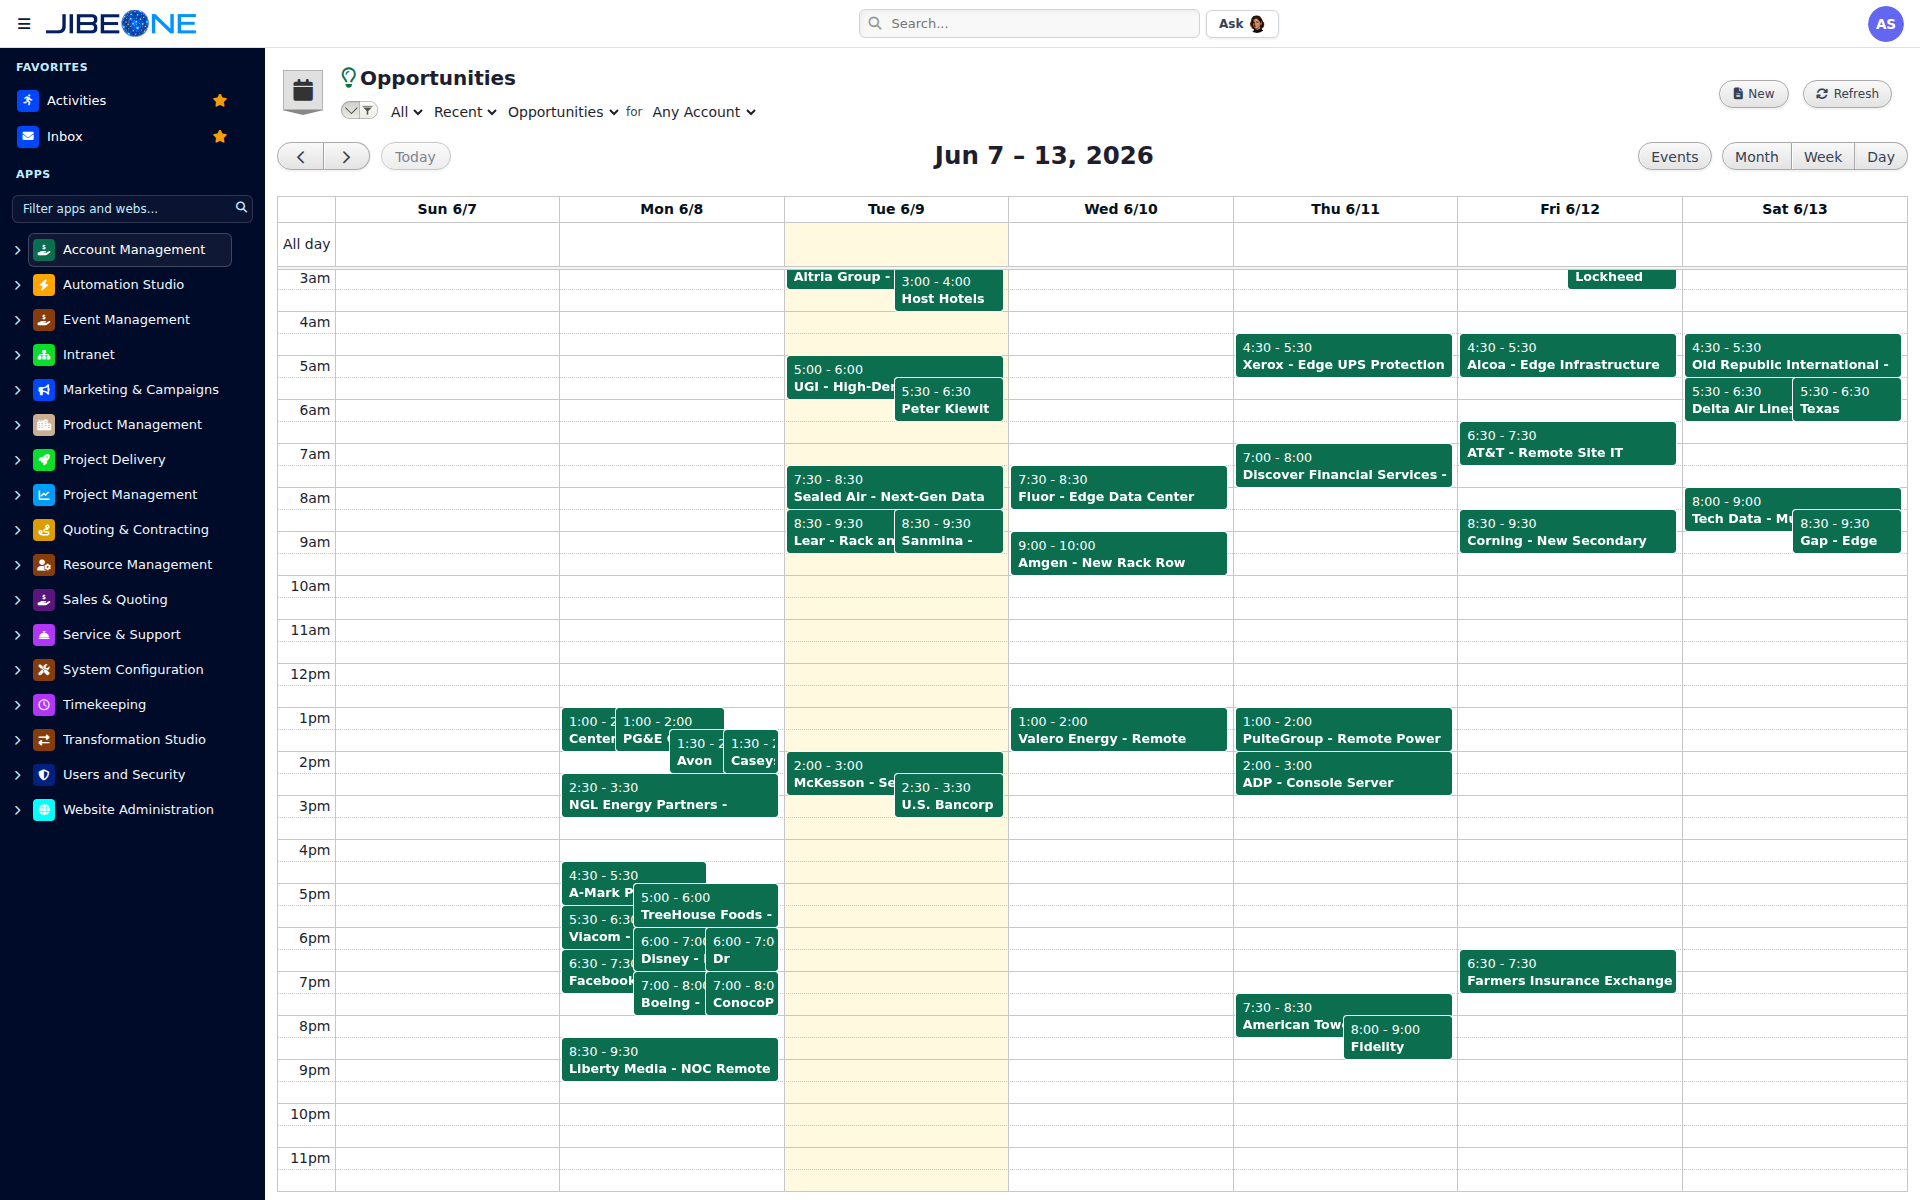Screen dimensions: 1920x1200
Task: Go to next week
Action: click(x=346, y=156)
